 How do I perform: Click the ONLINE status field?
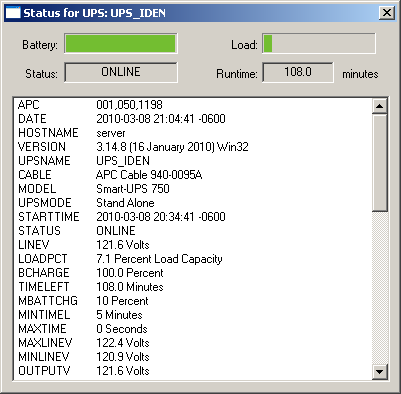121,72
